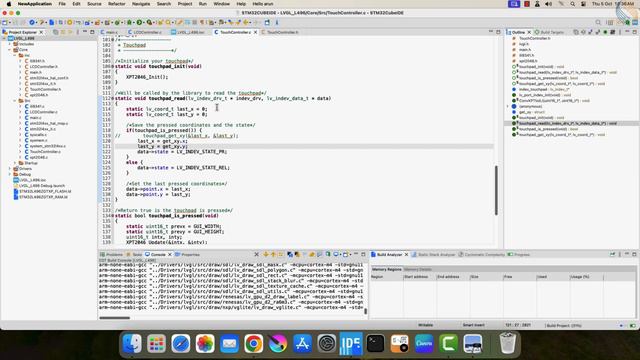Maximize the Project Explorer panel
The height and width of the screenshot is (360, 640).
click(x=92, y=32)
